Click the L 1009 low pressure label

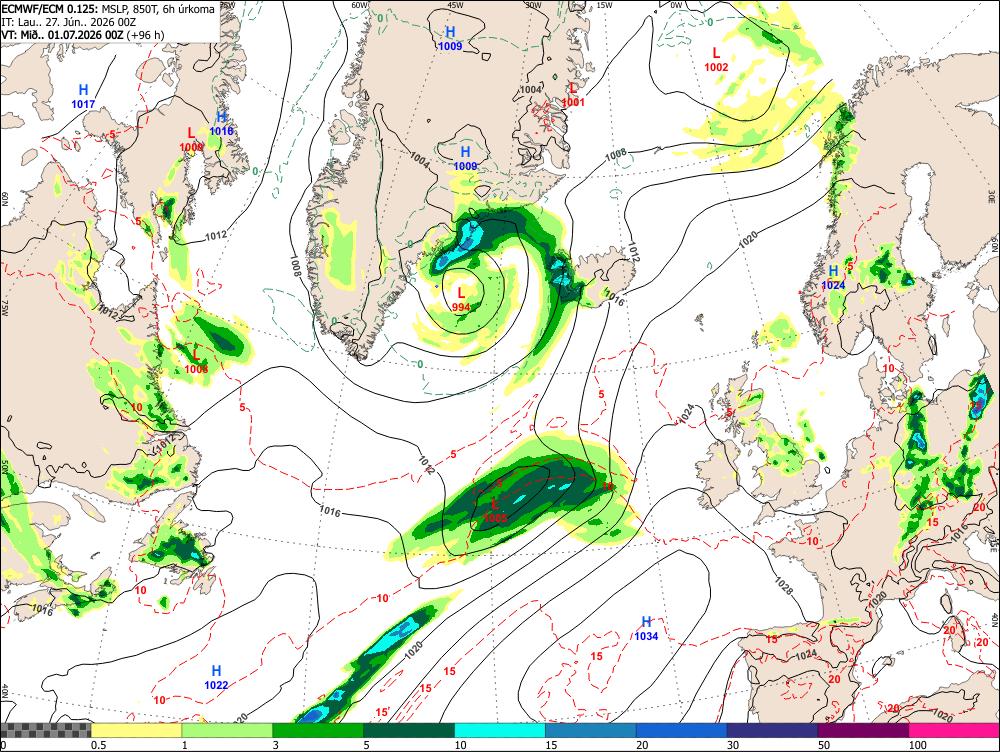(x=191, y=139)
